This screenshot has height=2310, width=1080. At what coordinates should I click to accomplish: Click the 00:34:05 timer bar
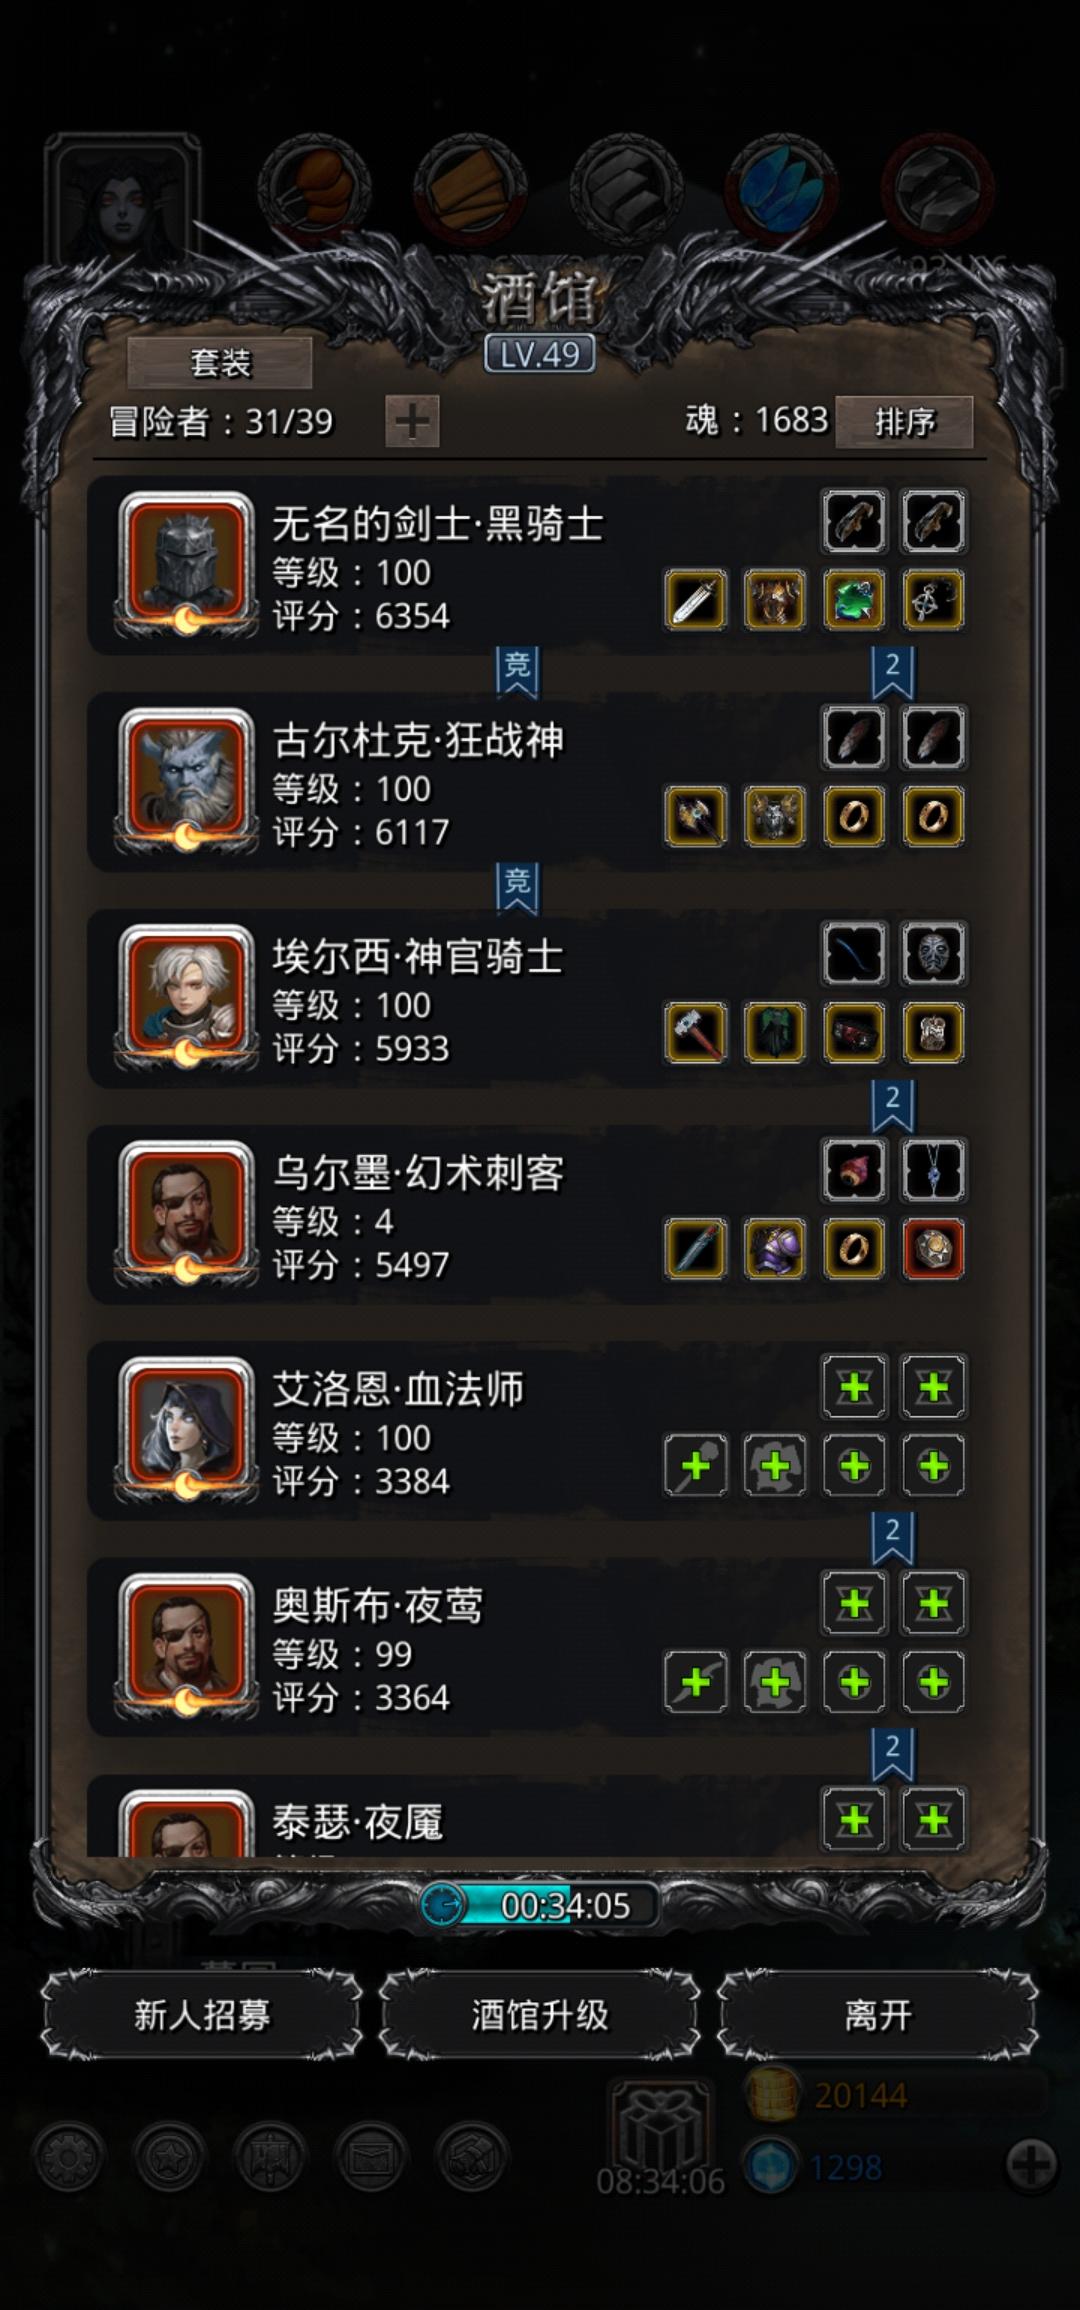[540, 1905]
